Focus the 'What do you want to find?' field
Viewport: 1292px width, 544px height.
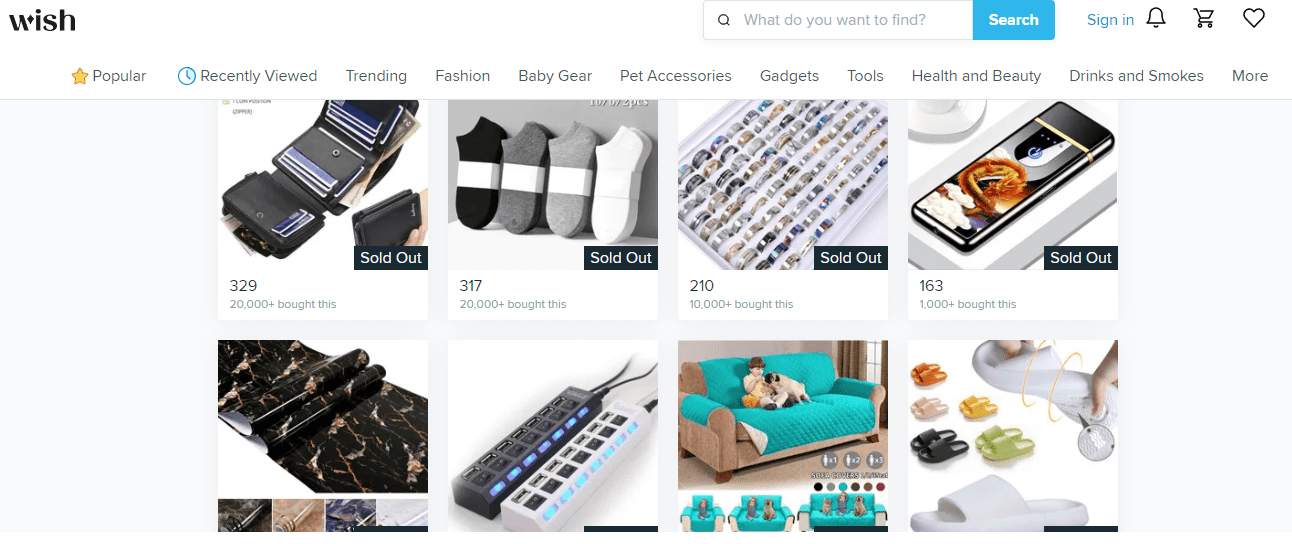coord(851,20)
